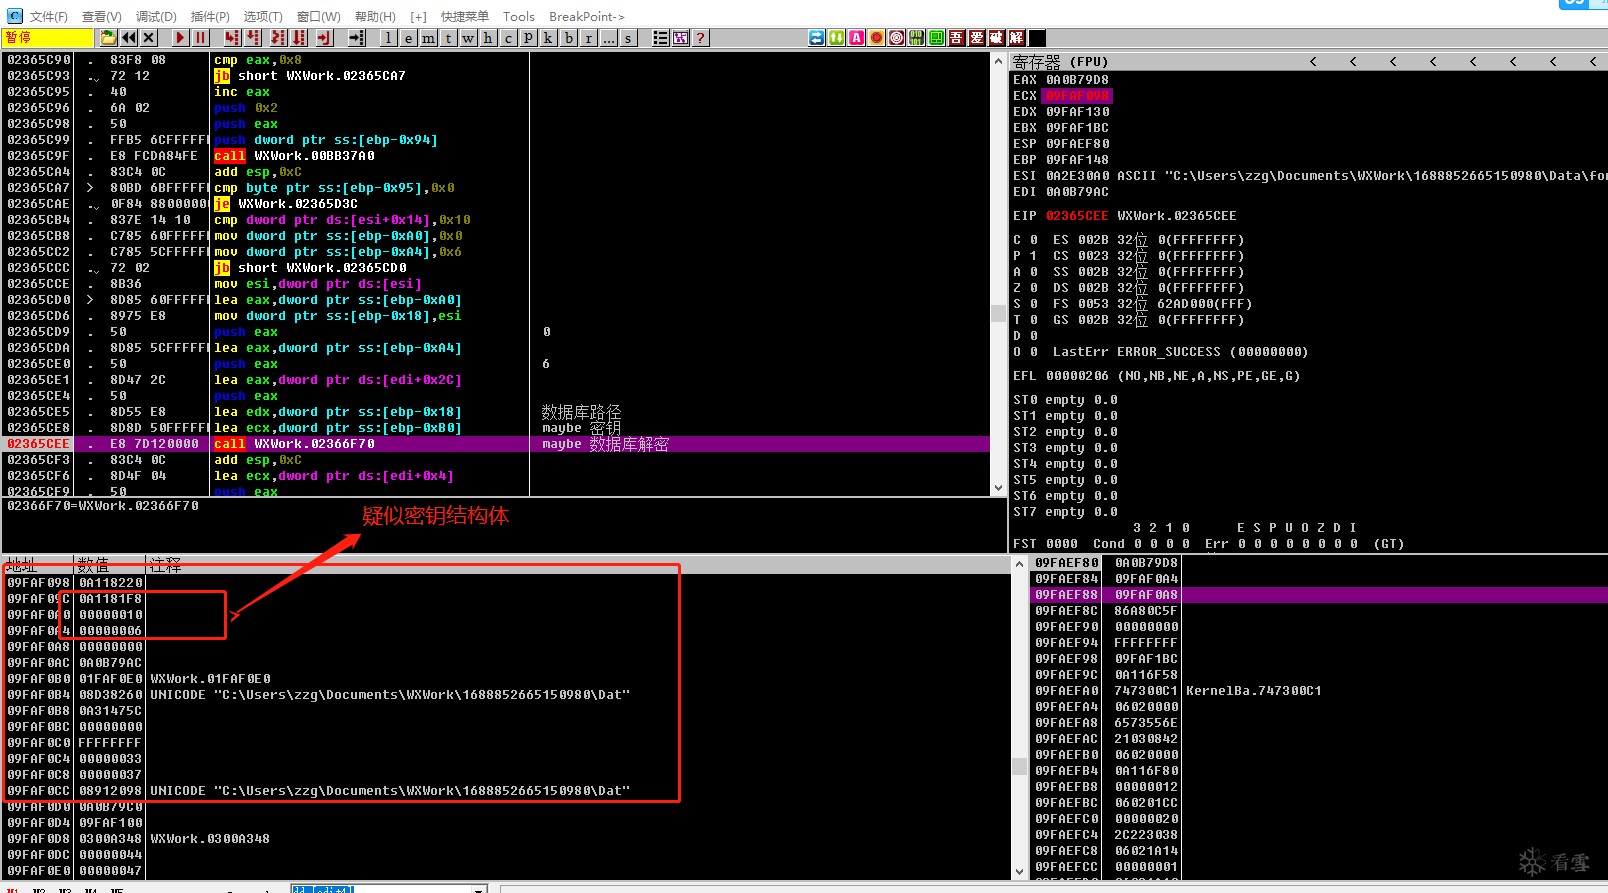Restart the debugged program with rewind icon
The image size is (1608, 893).
coord(129,38)
